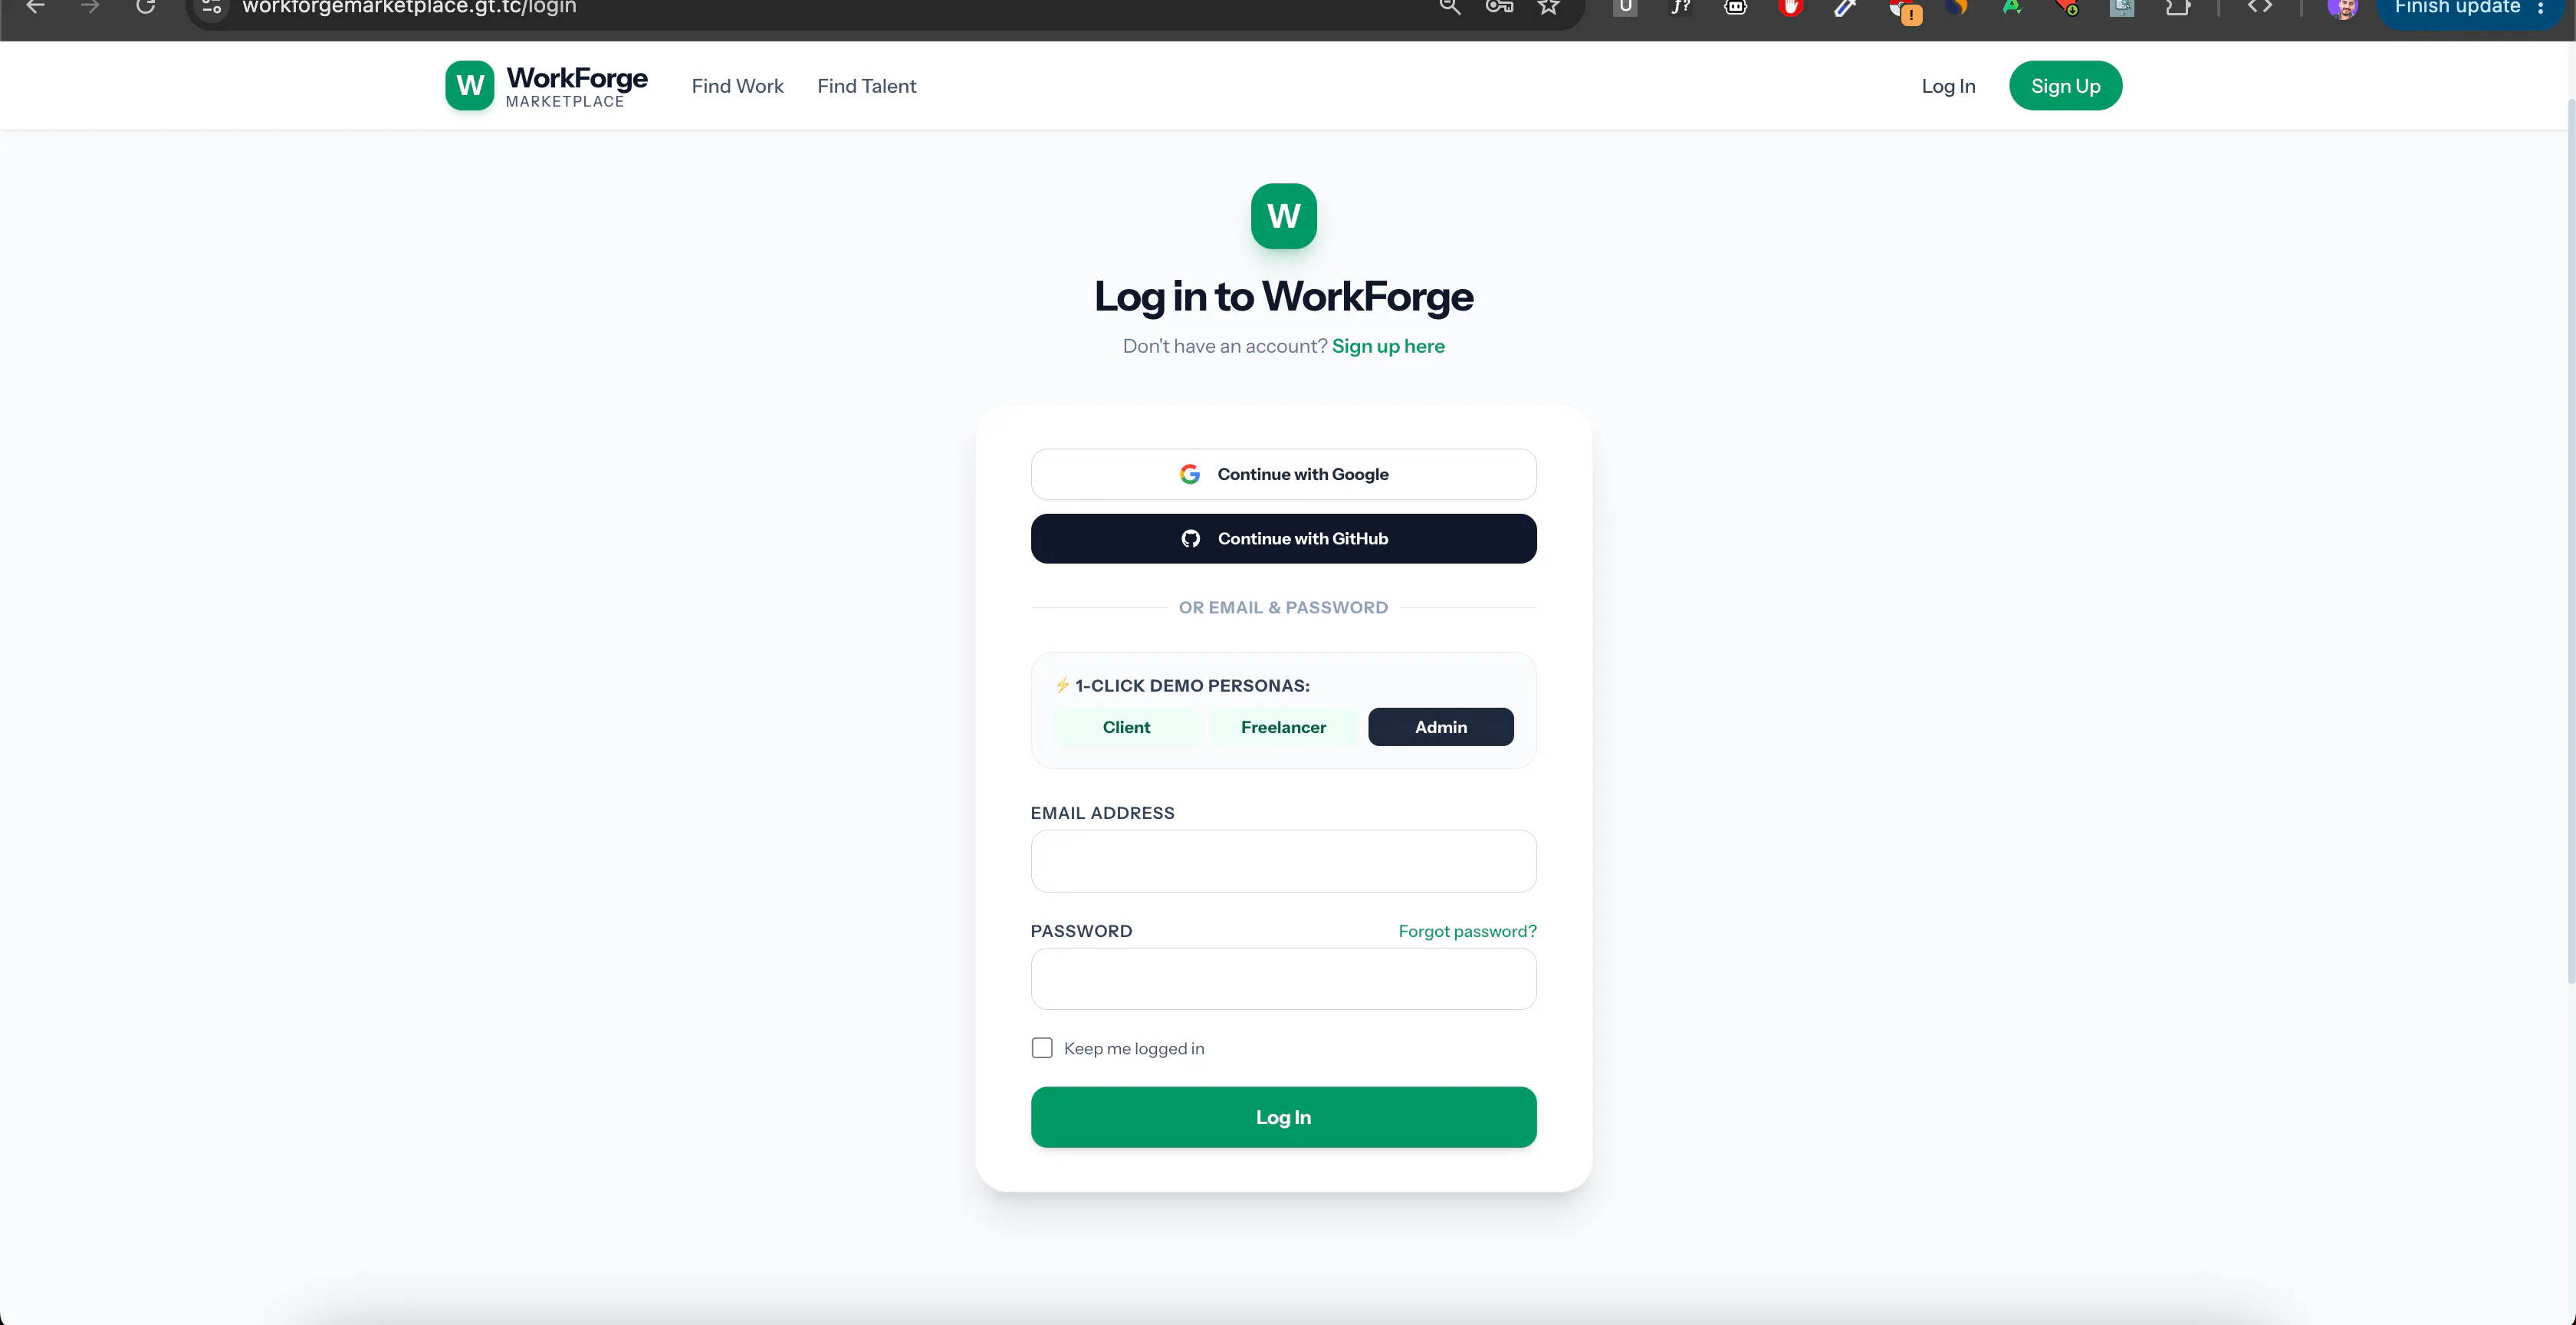Click the "Don't have an account?" text

(1225, 346)
